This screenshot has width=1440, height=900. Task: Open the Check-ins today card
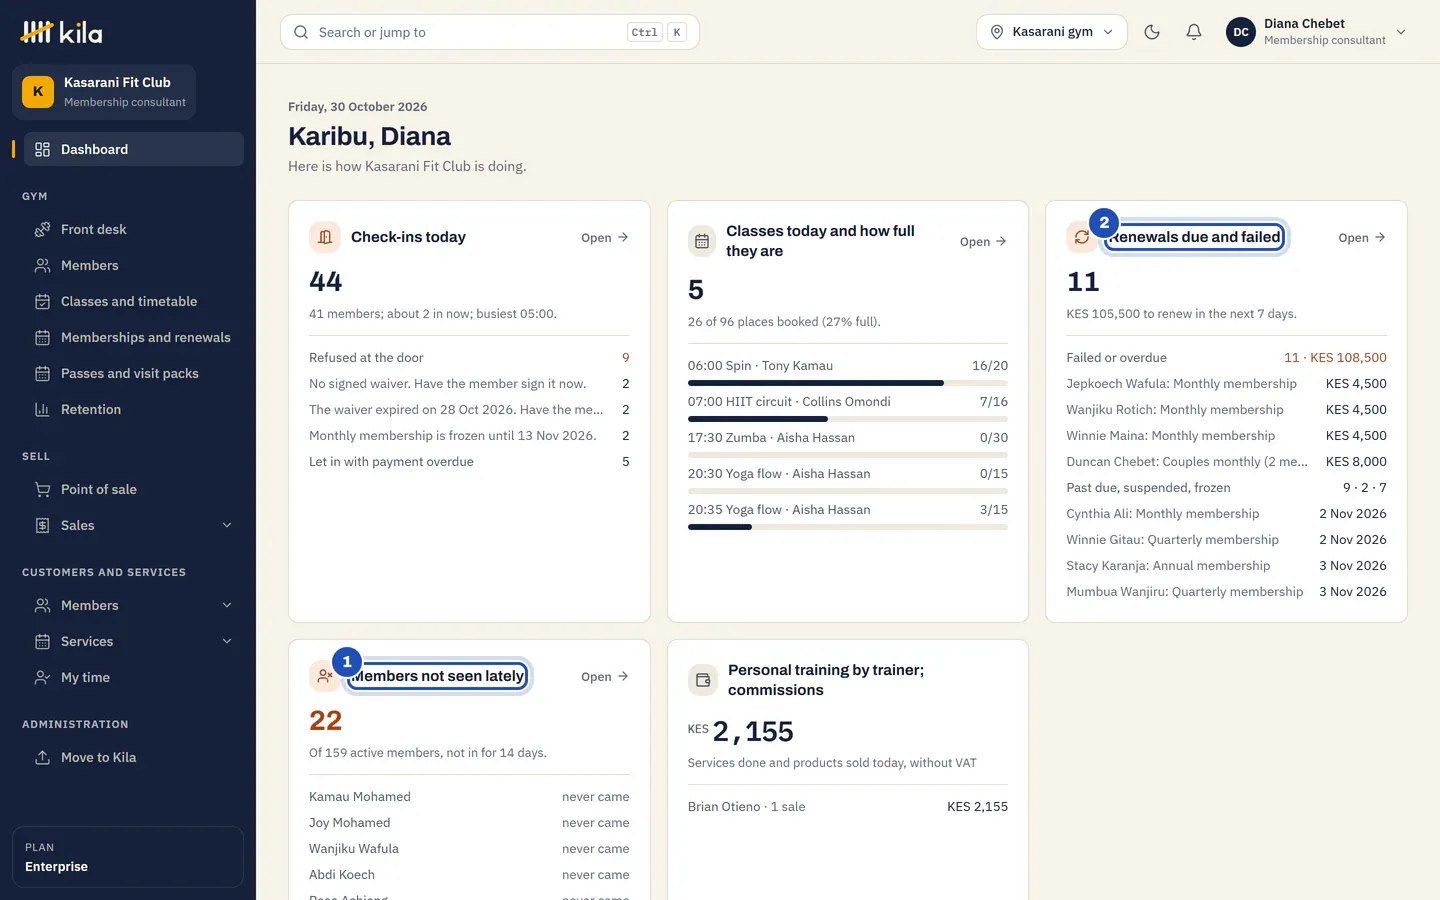pos(605,237)
